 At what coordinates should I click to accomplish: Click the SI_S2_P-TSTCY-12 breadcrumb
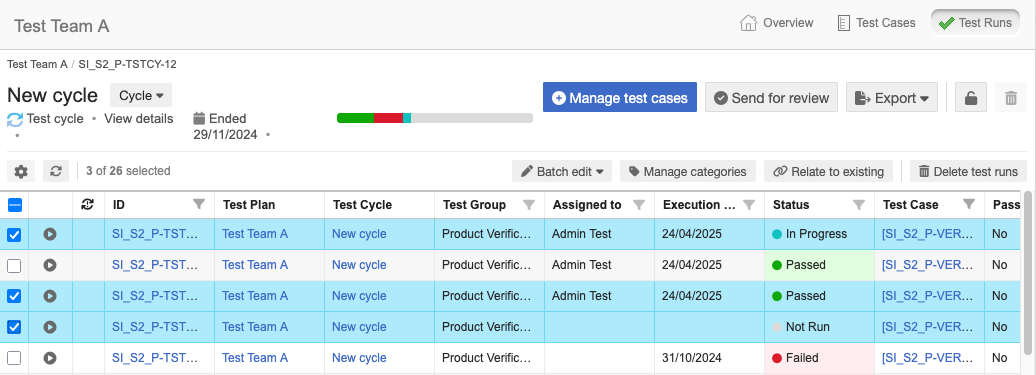128,64
